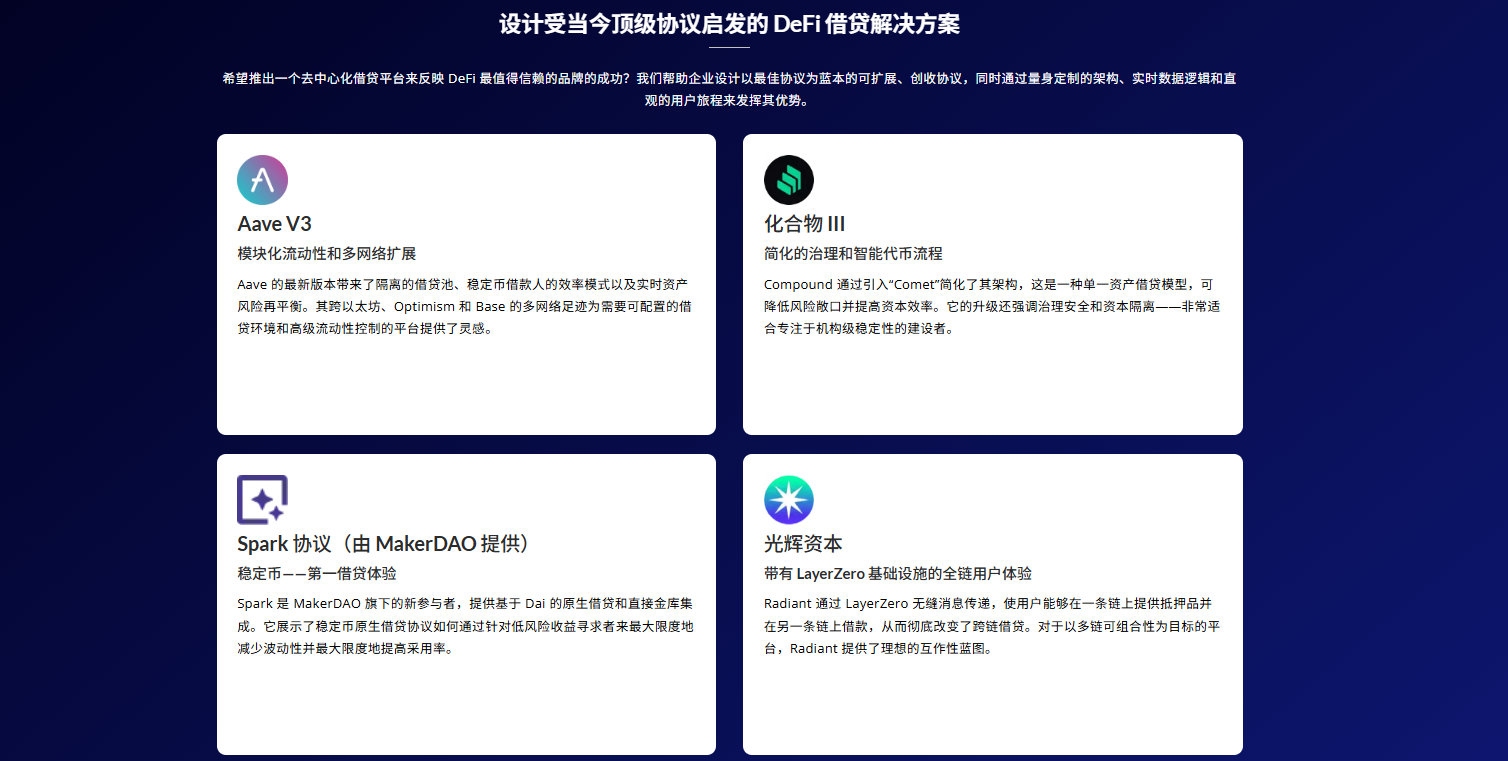Click the blank lower area of 光辉资本 card
Image resolution: width=1508 pixels, height=761 pixels.
(x=992, y=710)
